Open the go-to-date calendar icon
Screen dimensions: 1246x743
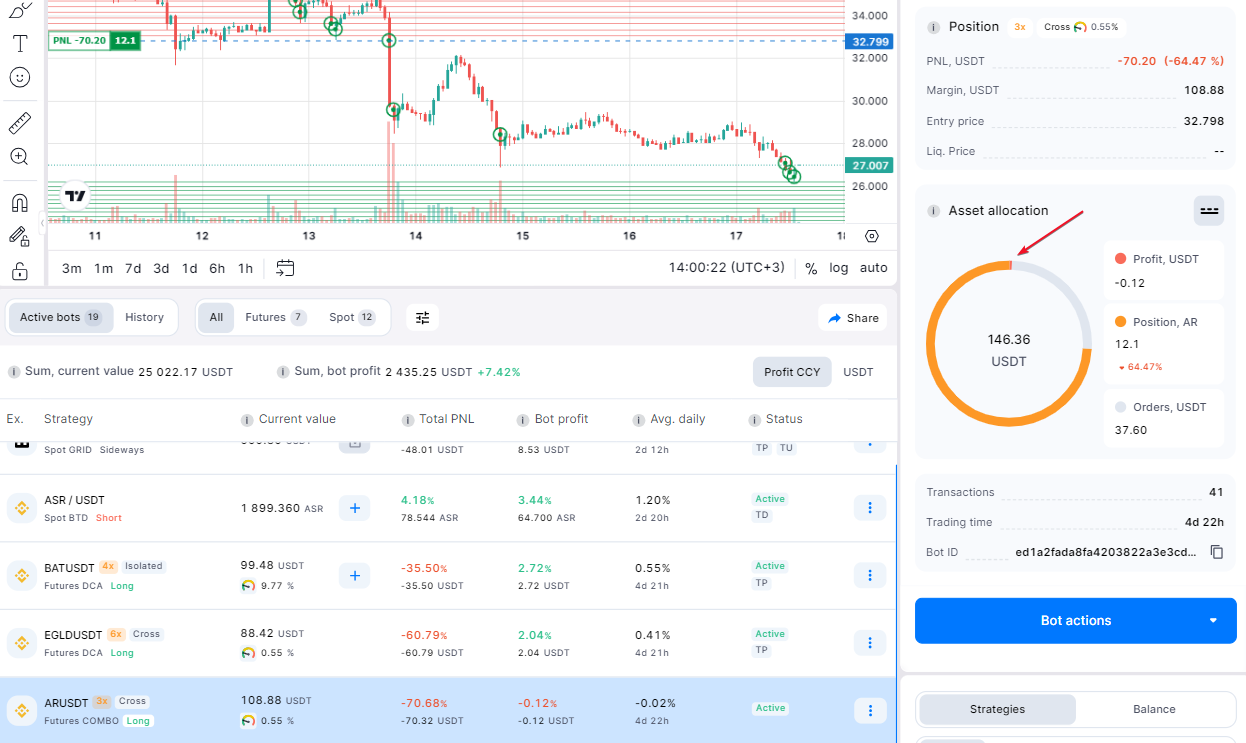(285, 268)
